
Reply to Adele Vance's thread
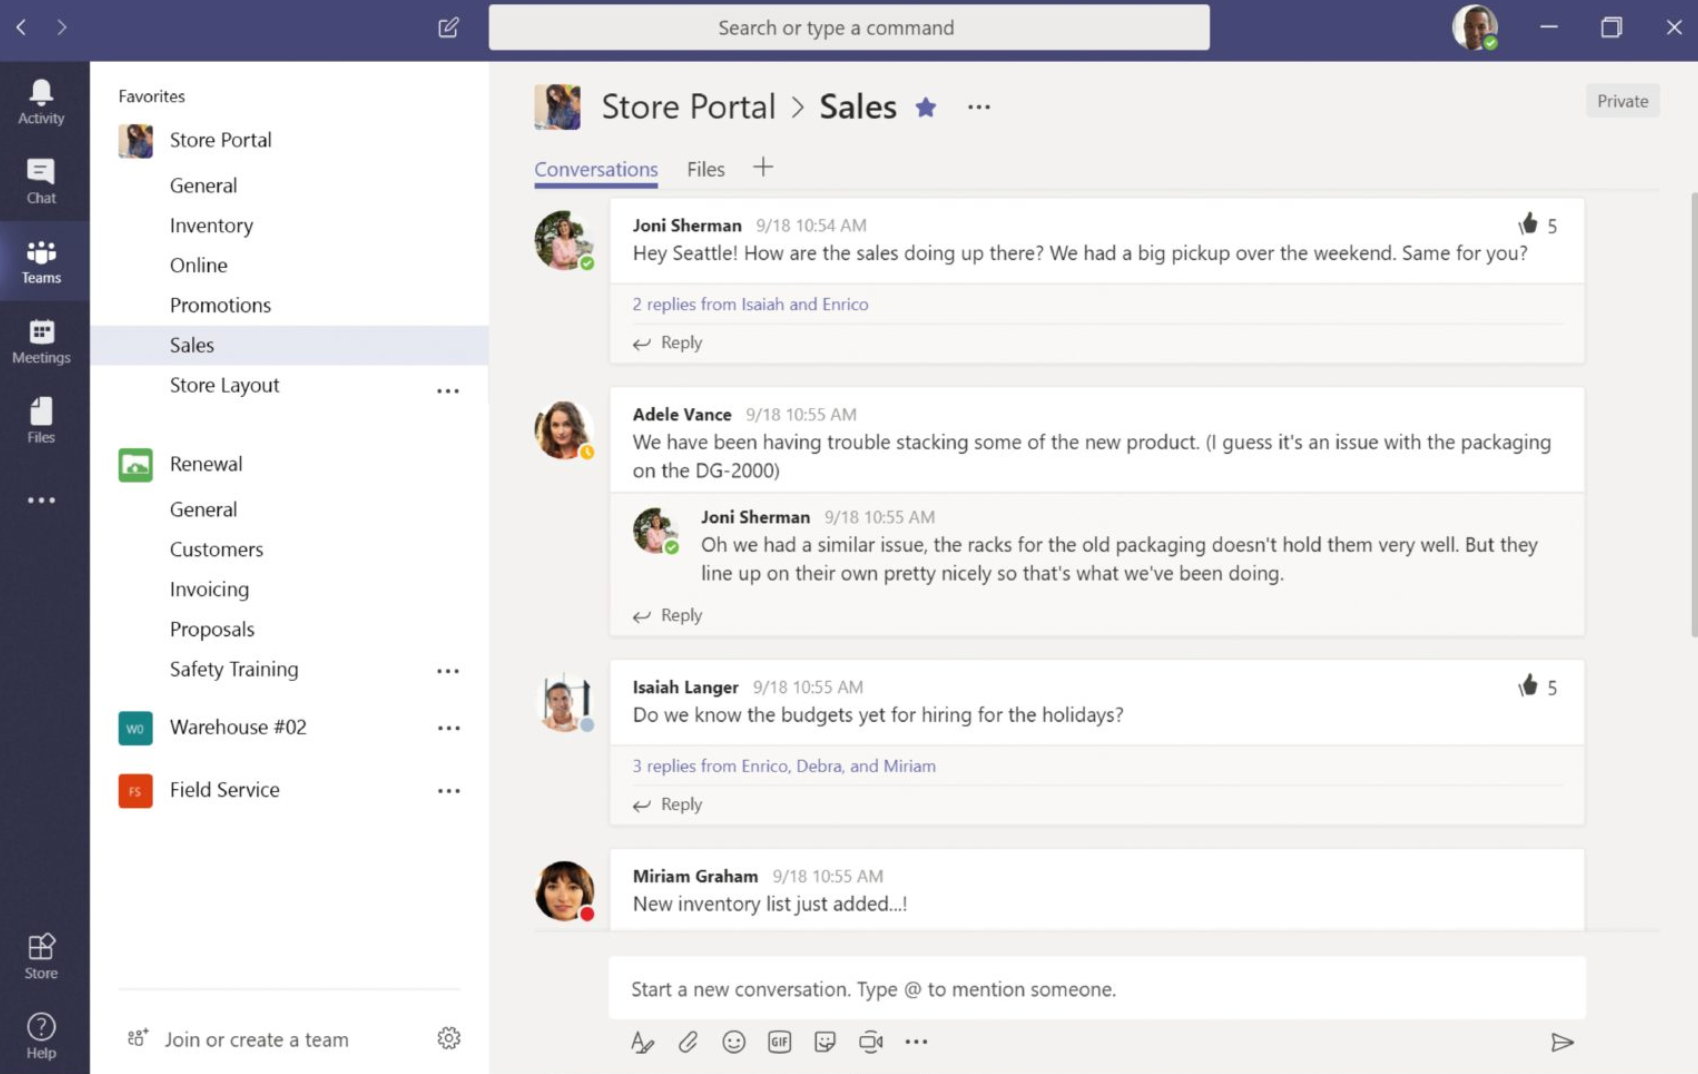click(680, 615)
